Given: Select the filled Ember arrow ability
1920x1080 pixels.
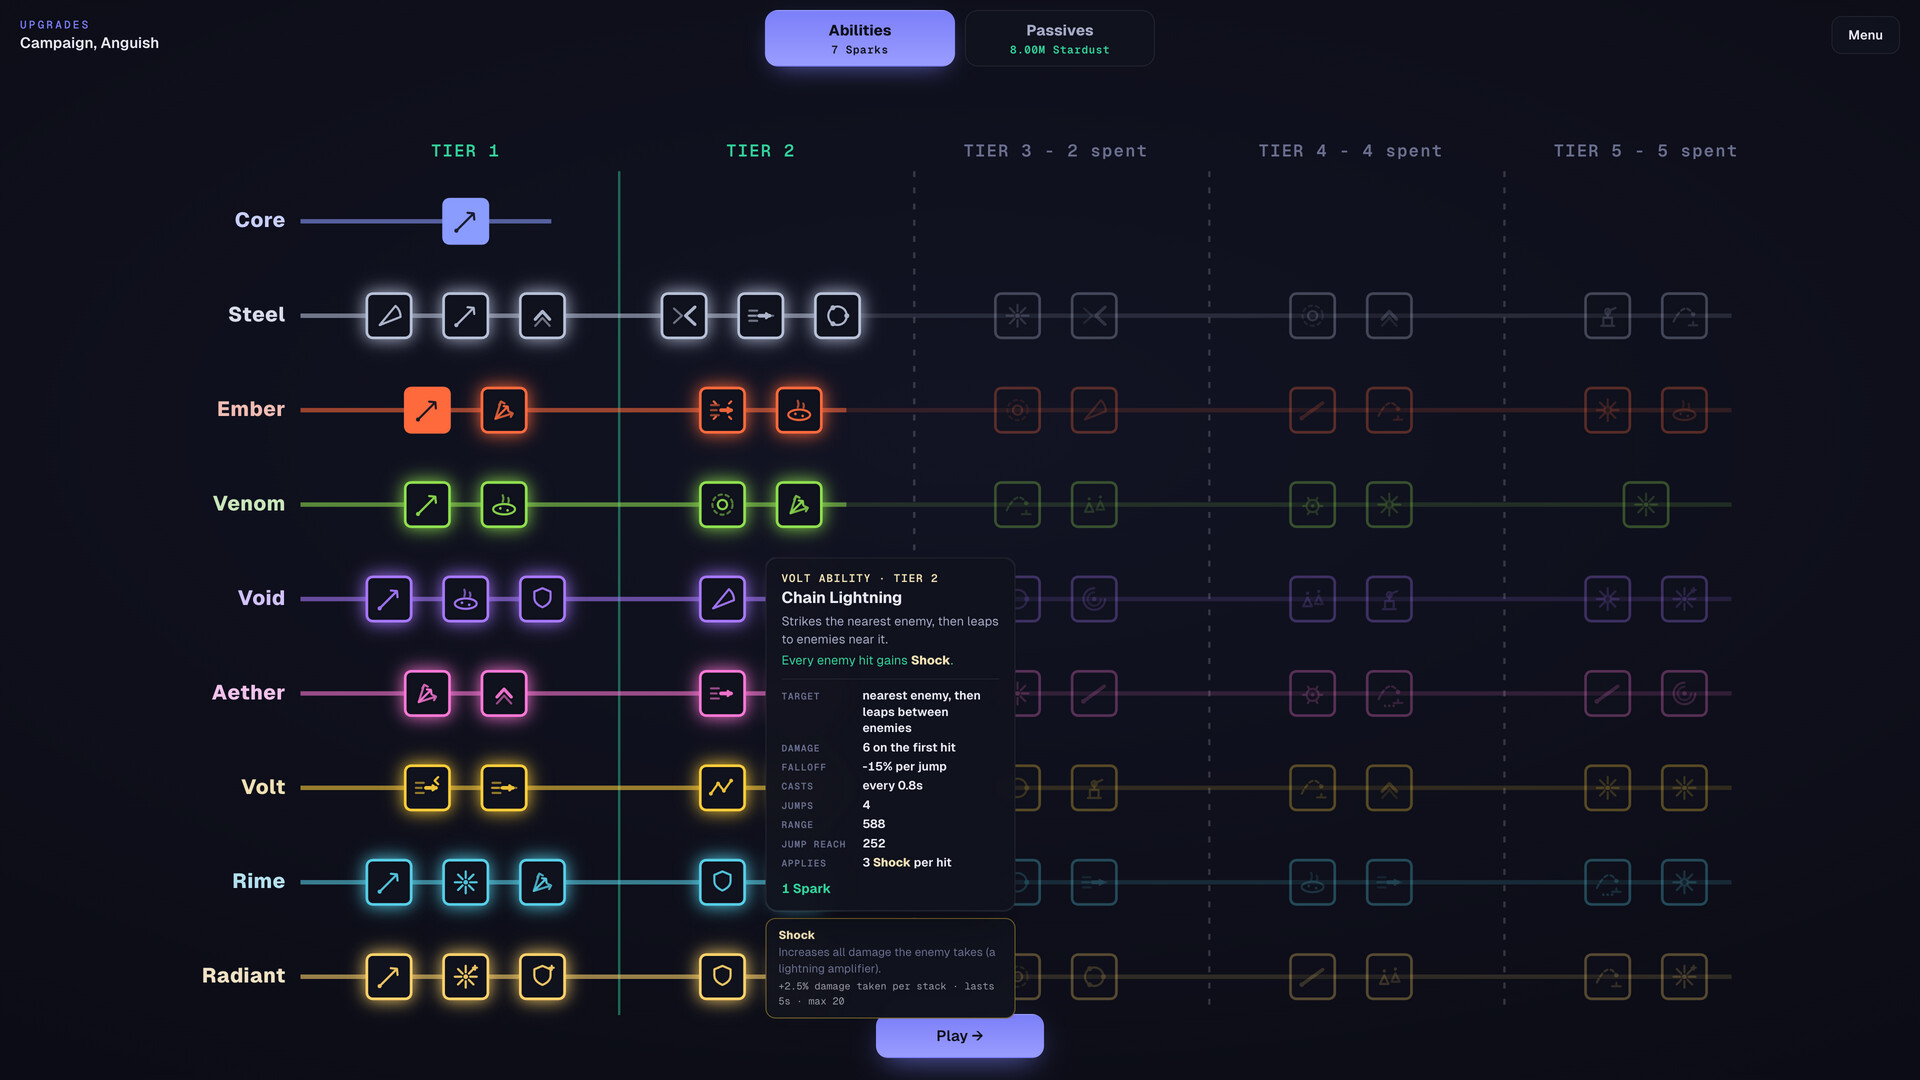Looking at the screenshot, I should (x=427, y=410).
